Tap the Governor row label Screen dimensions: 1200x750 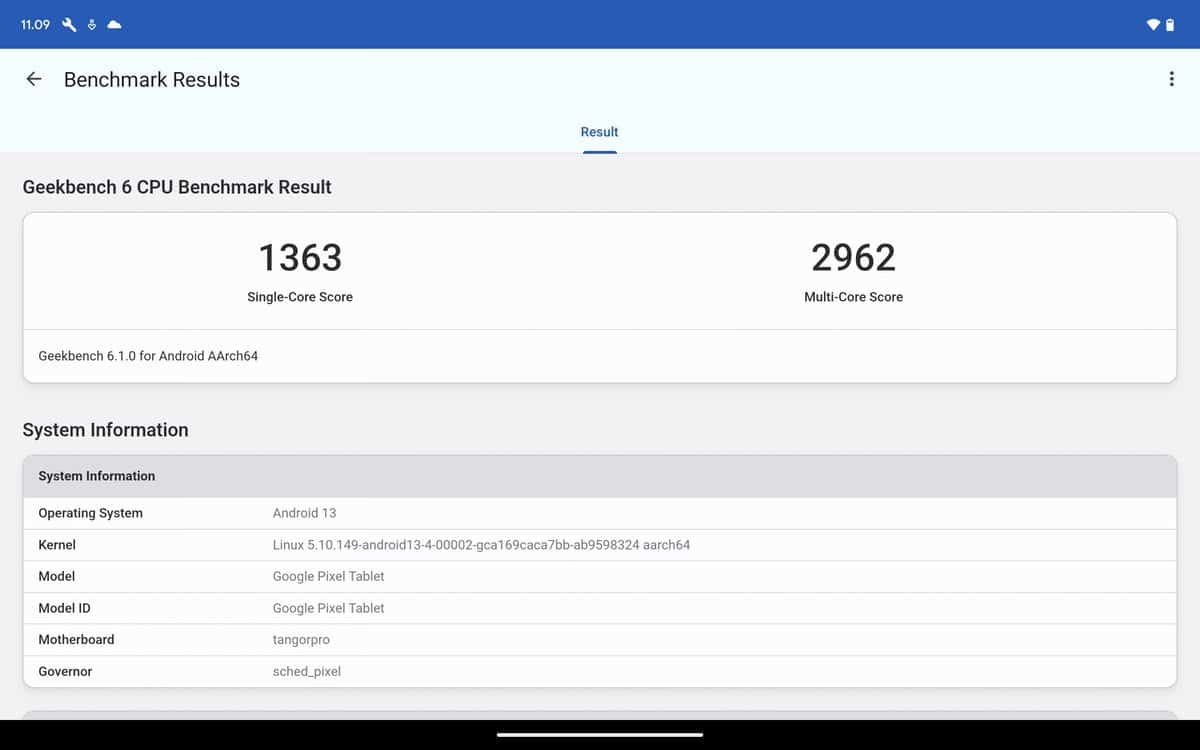point(65,672)
